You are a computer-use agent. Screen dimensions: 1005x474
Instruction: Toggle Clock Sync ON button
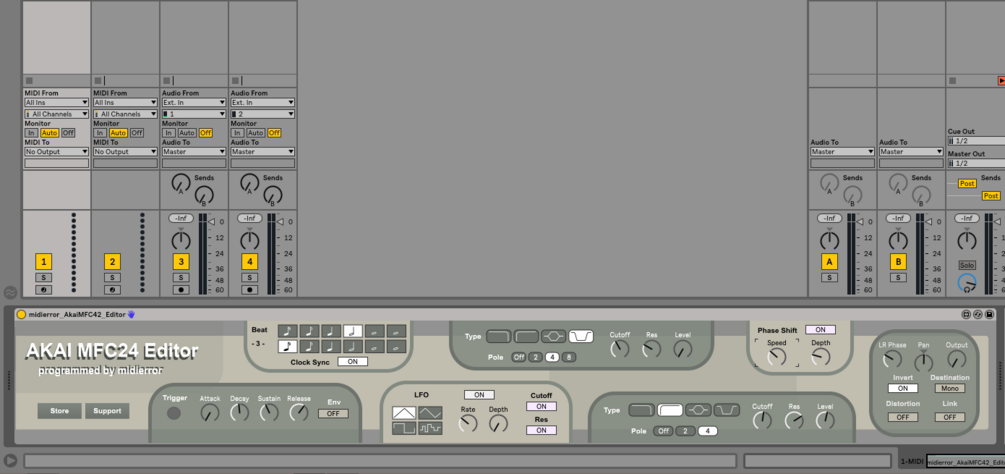(353, 361)
